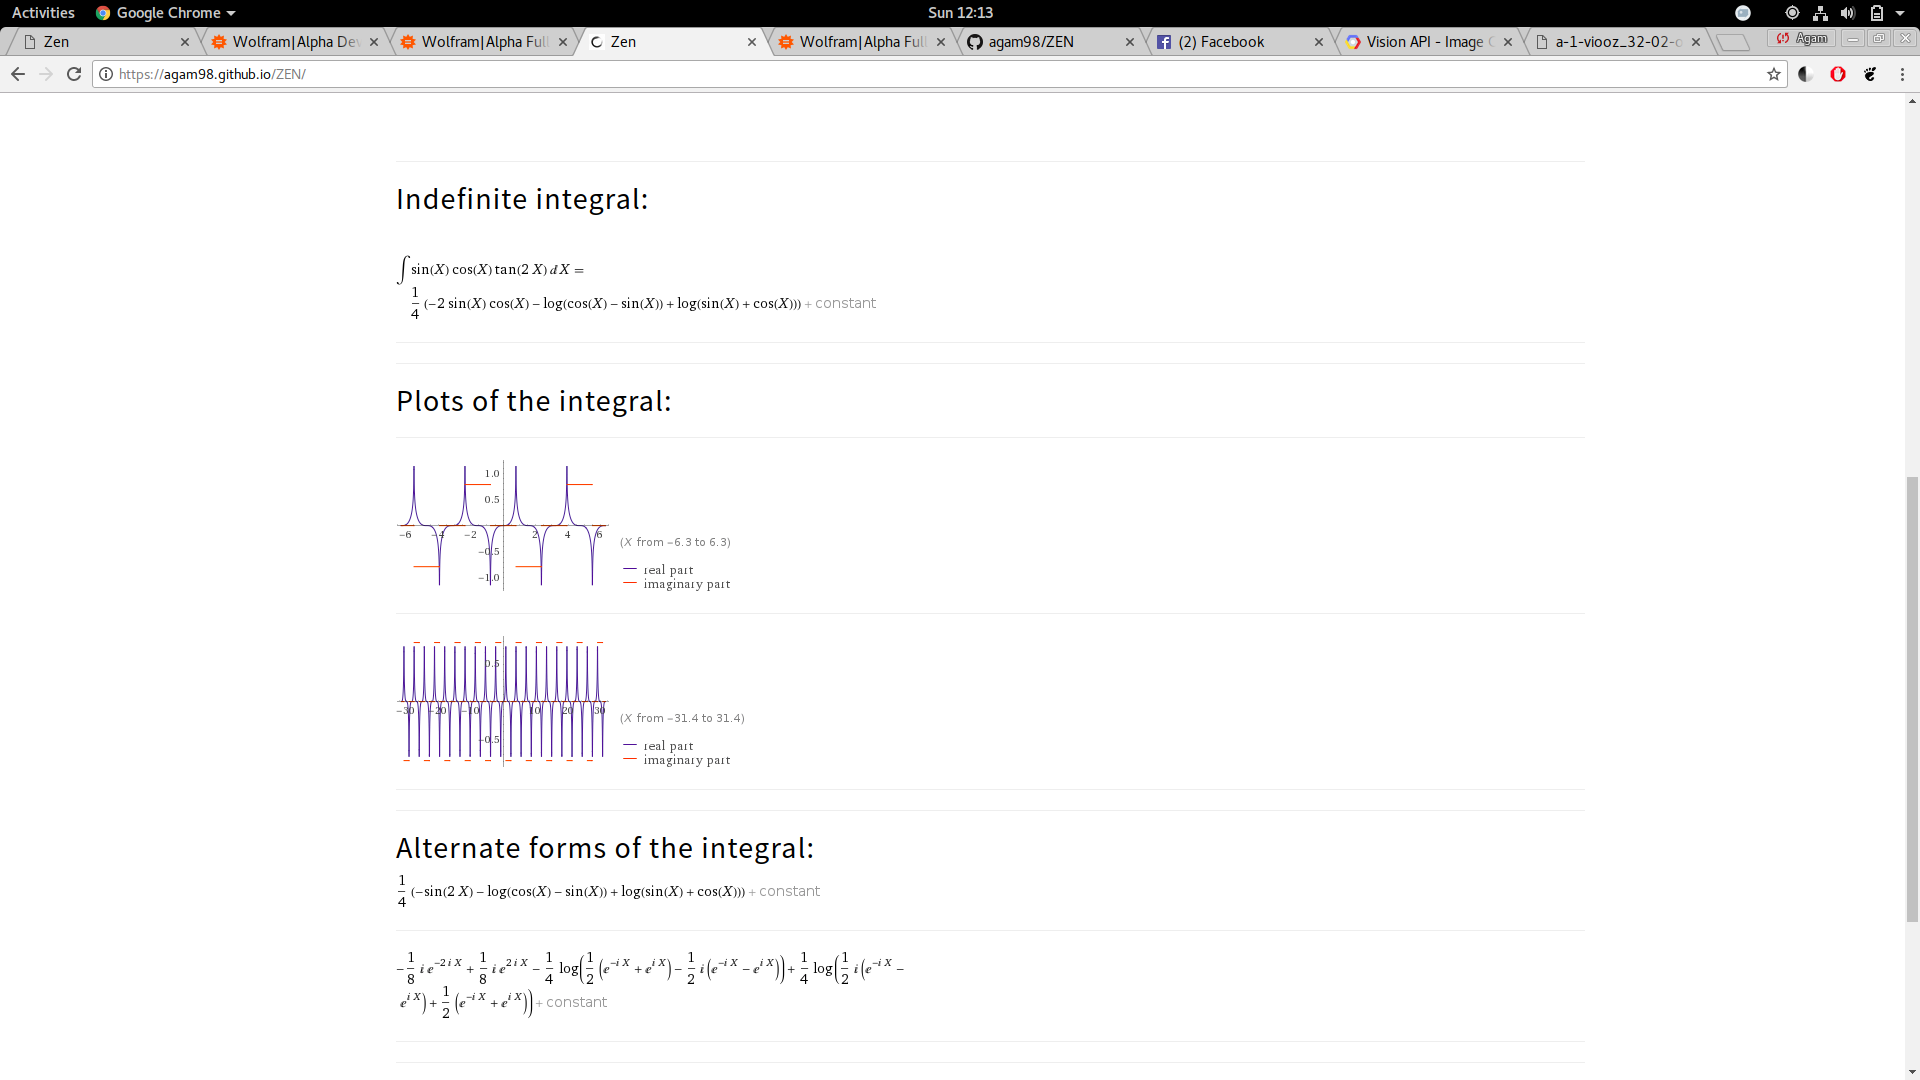Viewport: 1920px width, 1080px height.
Task: Click the bookmark star icon
Action: [1774, 74]
